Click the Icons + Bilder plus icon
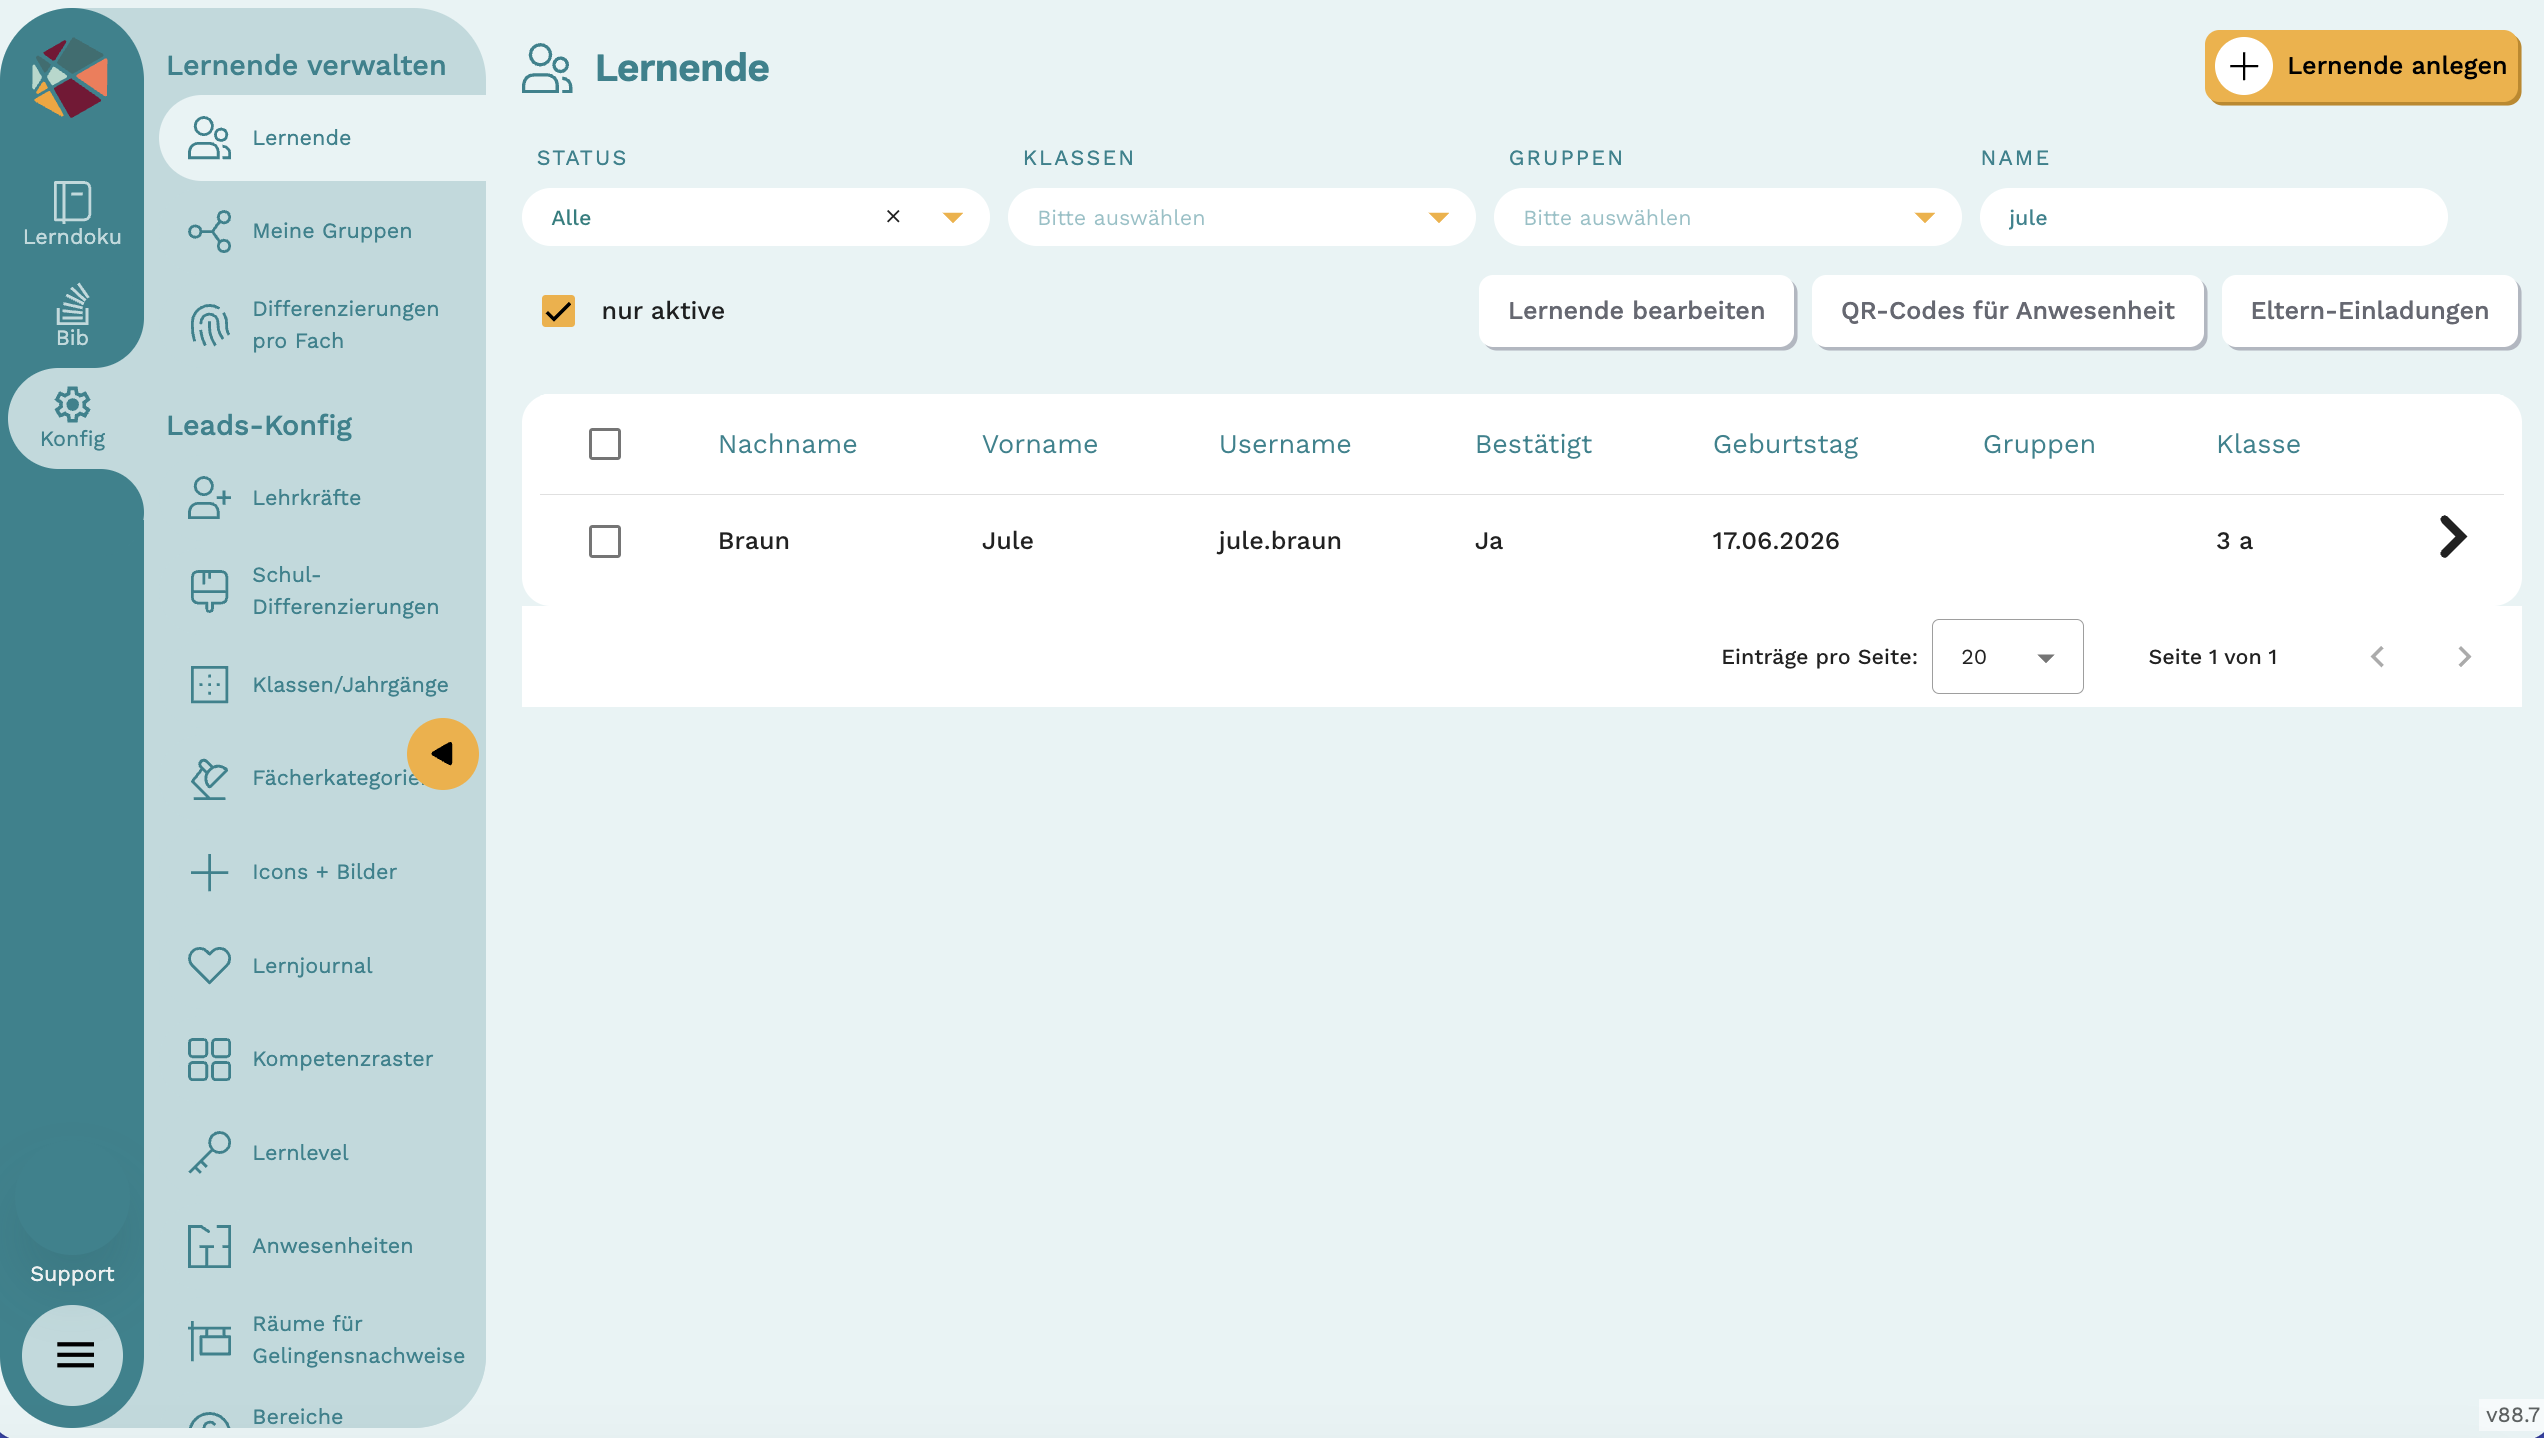Screen dimensions: 2544x1438 [x=209, y=872]
